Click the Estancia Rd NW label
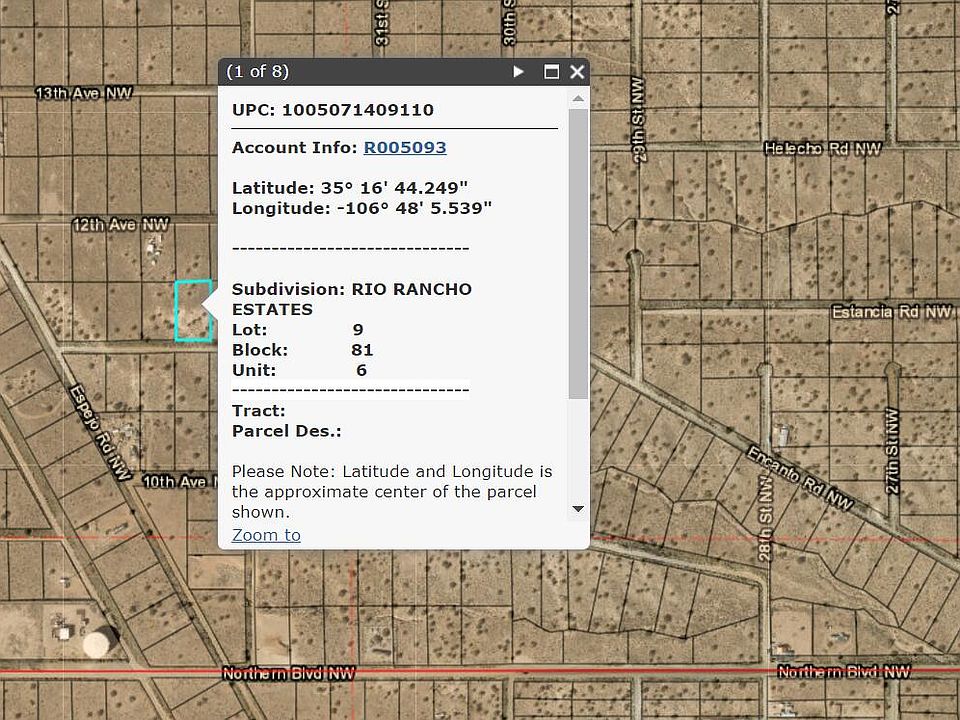Image resolution: width=960 pixels, height=720 pixels. coord(891,312)
